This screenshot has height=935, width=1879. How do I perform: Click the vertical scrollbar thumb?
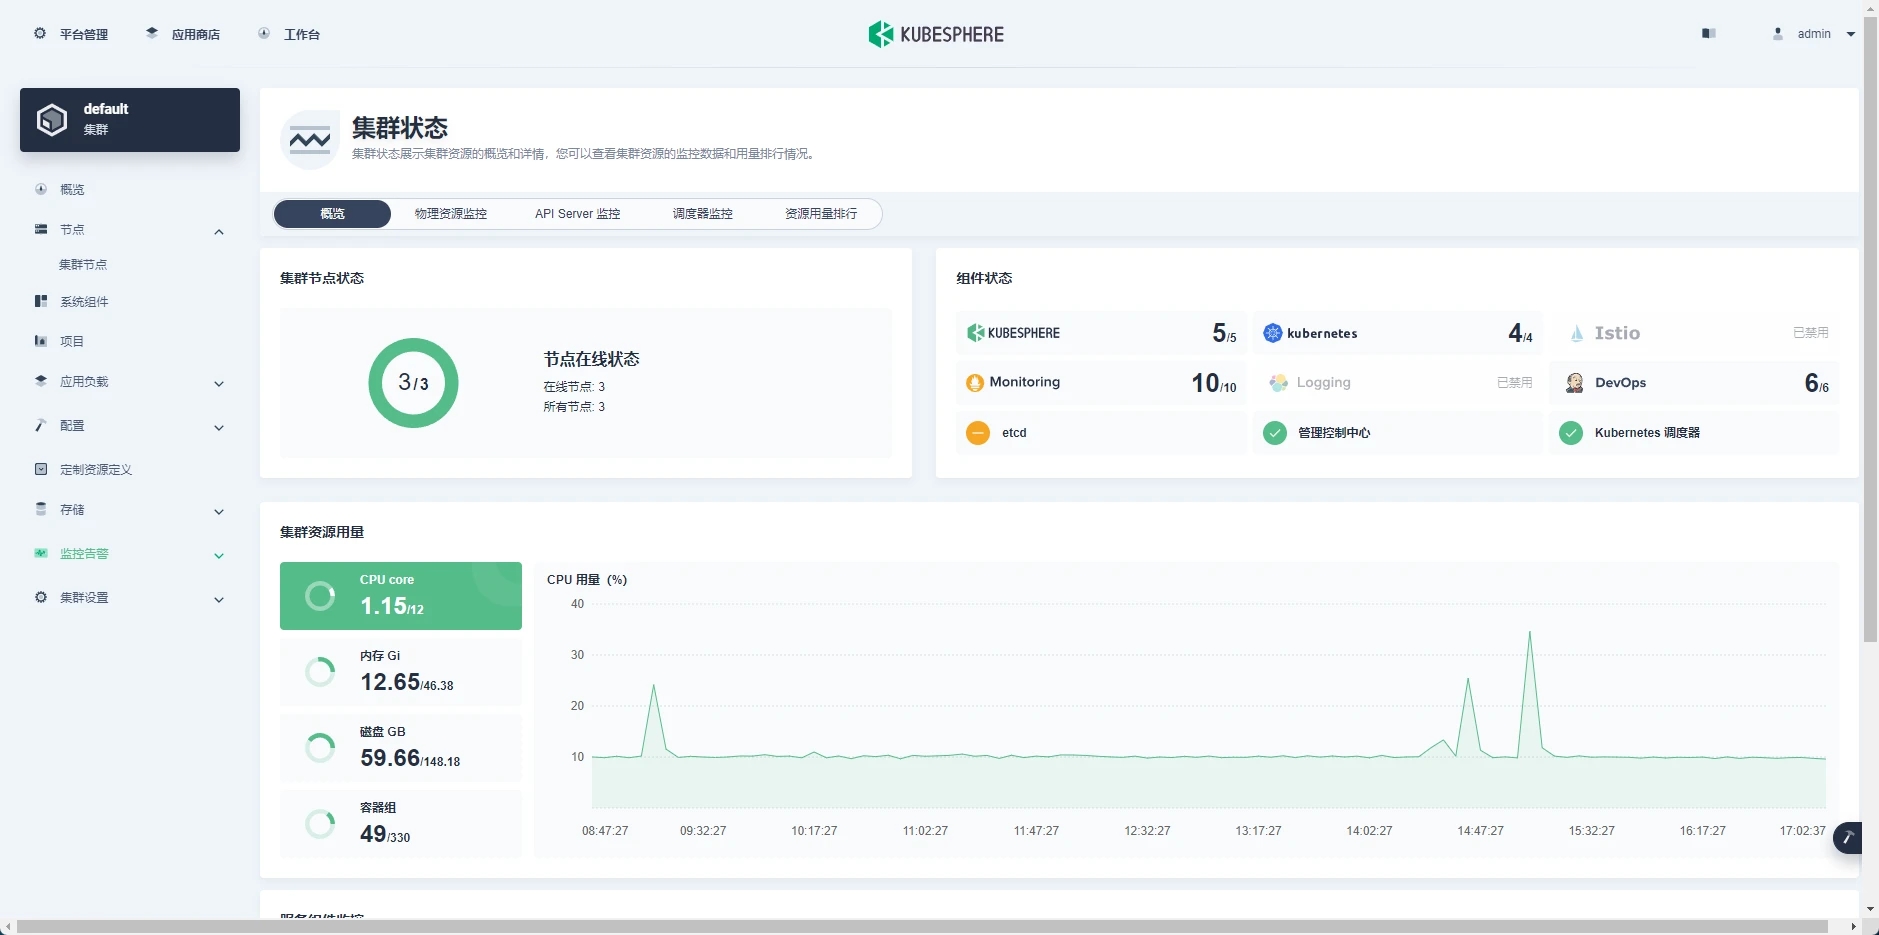tap(1870, 330)
